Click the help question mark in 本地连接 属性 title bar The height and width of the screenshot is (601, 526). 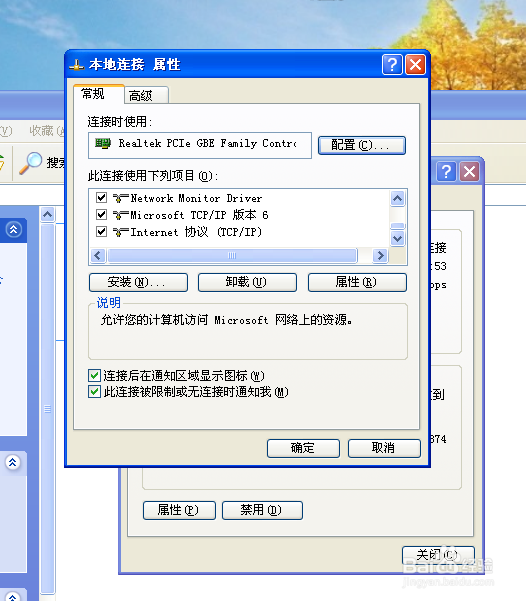pyautogui.click(x=392, y=64)
